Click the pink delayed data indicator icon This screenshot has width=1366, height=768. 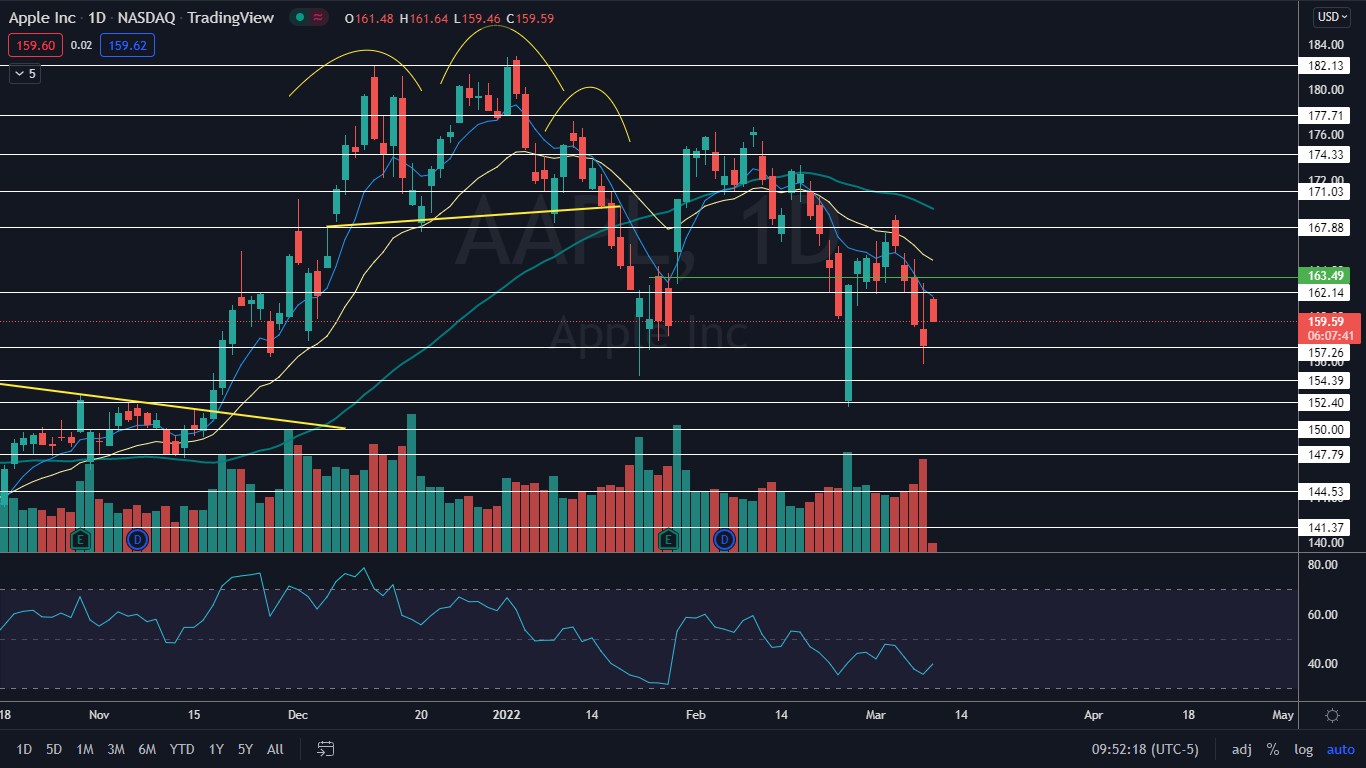319,18
